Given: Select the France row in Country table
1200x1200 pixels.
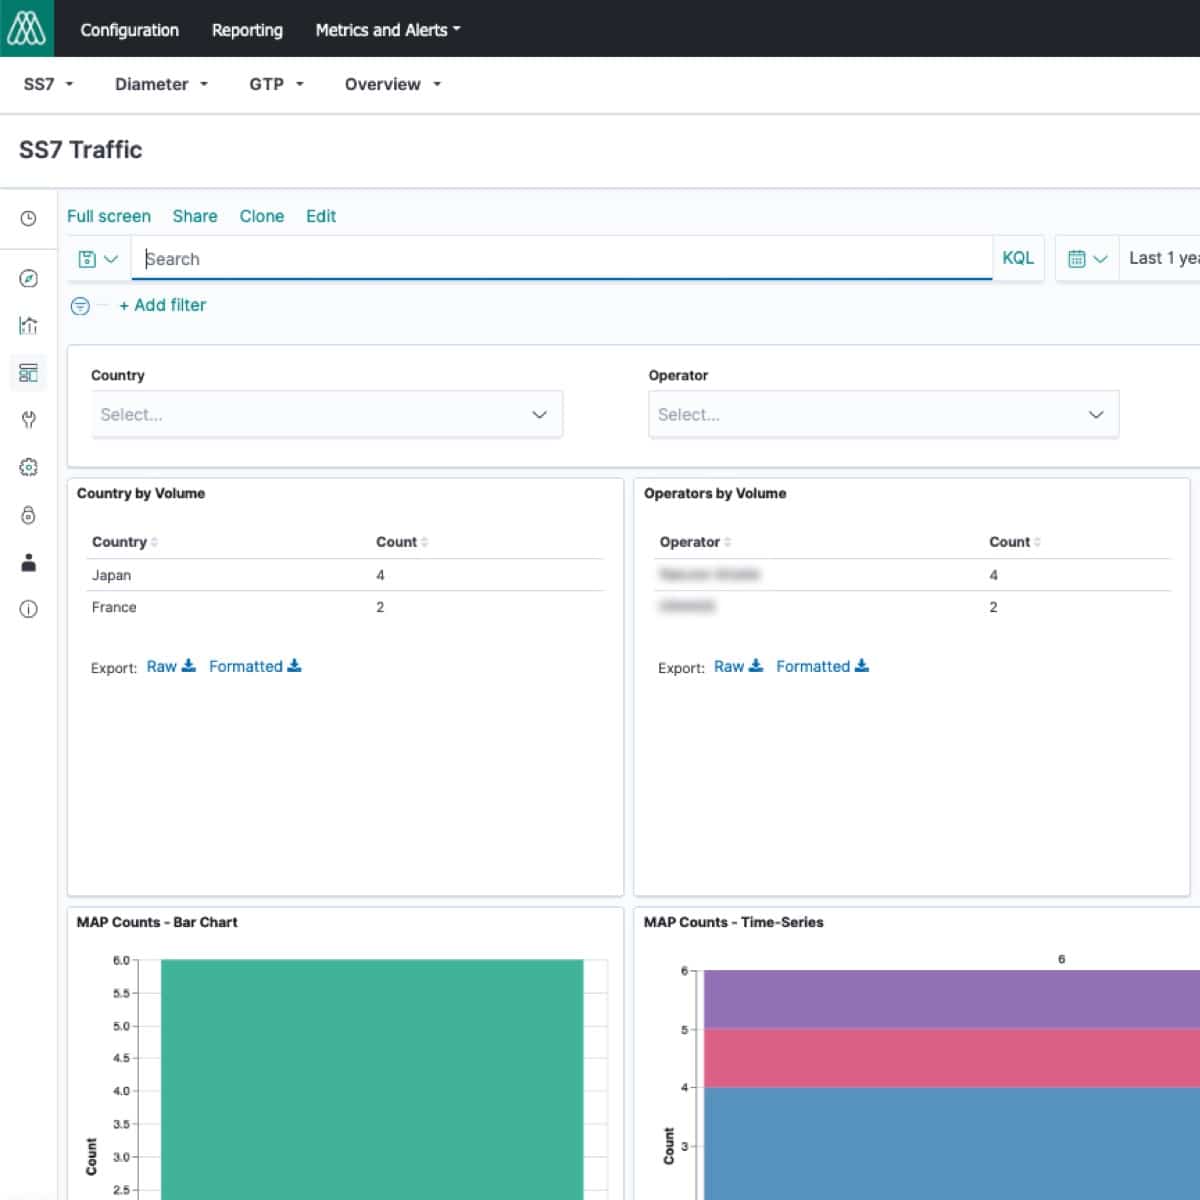Looking at the screenshot, I should pyautogui.click(x=346, y=607).
